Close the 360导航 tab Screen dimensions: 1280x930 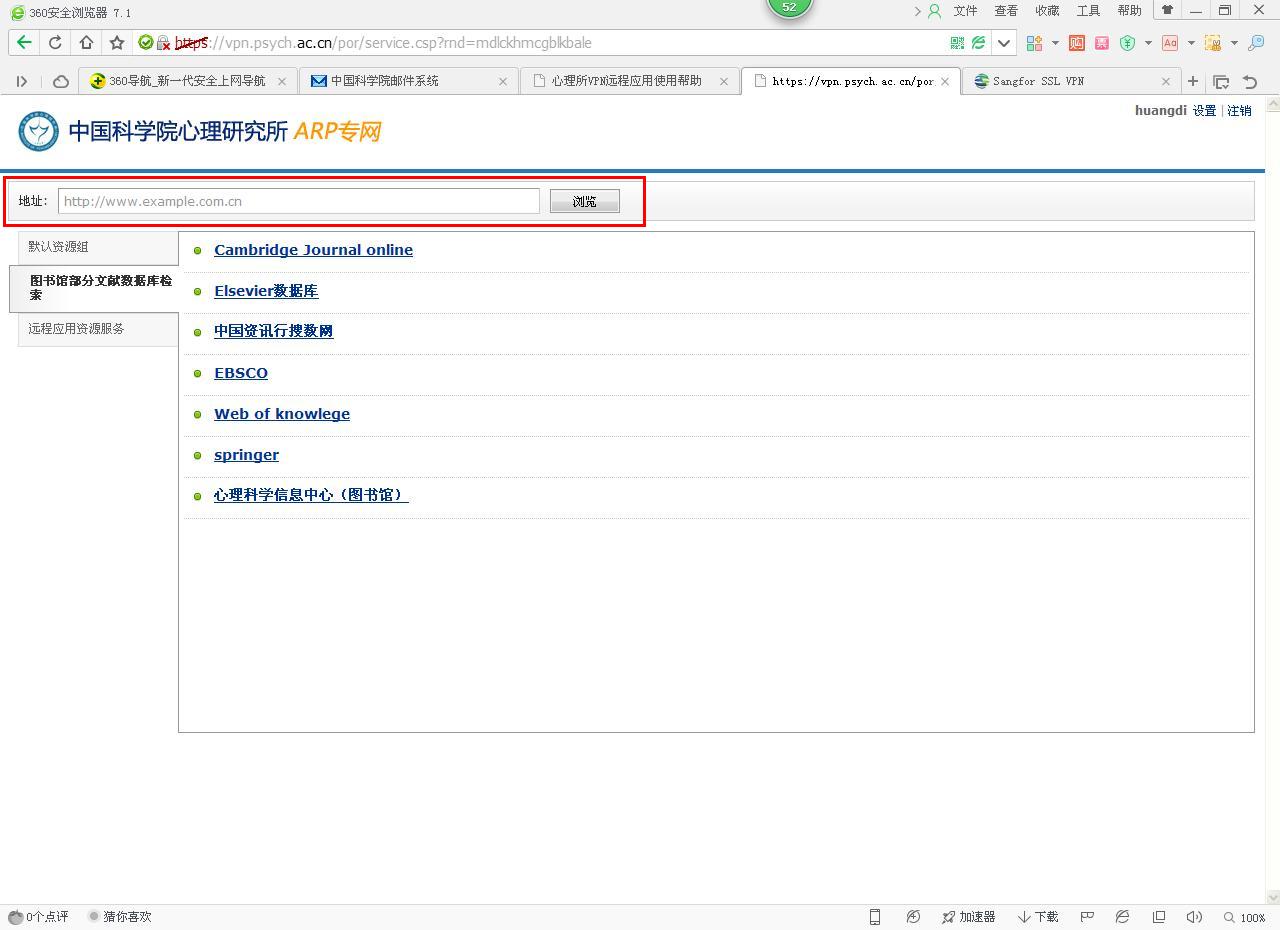point(282,81)
